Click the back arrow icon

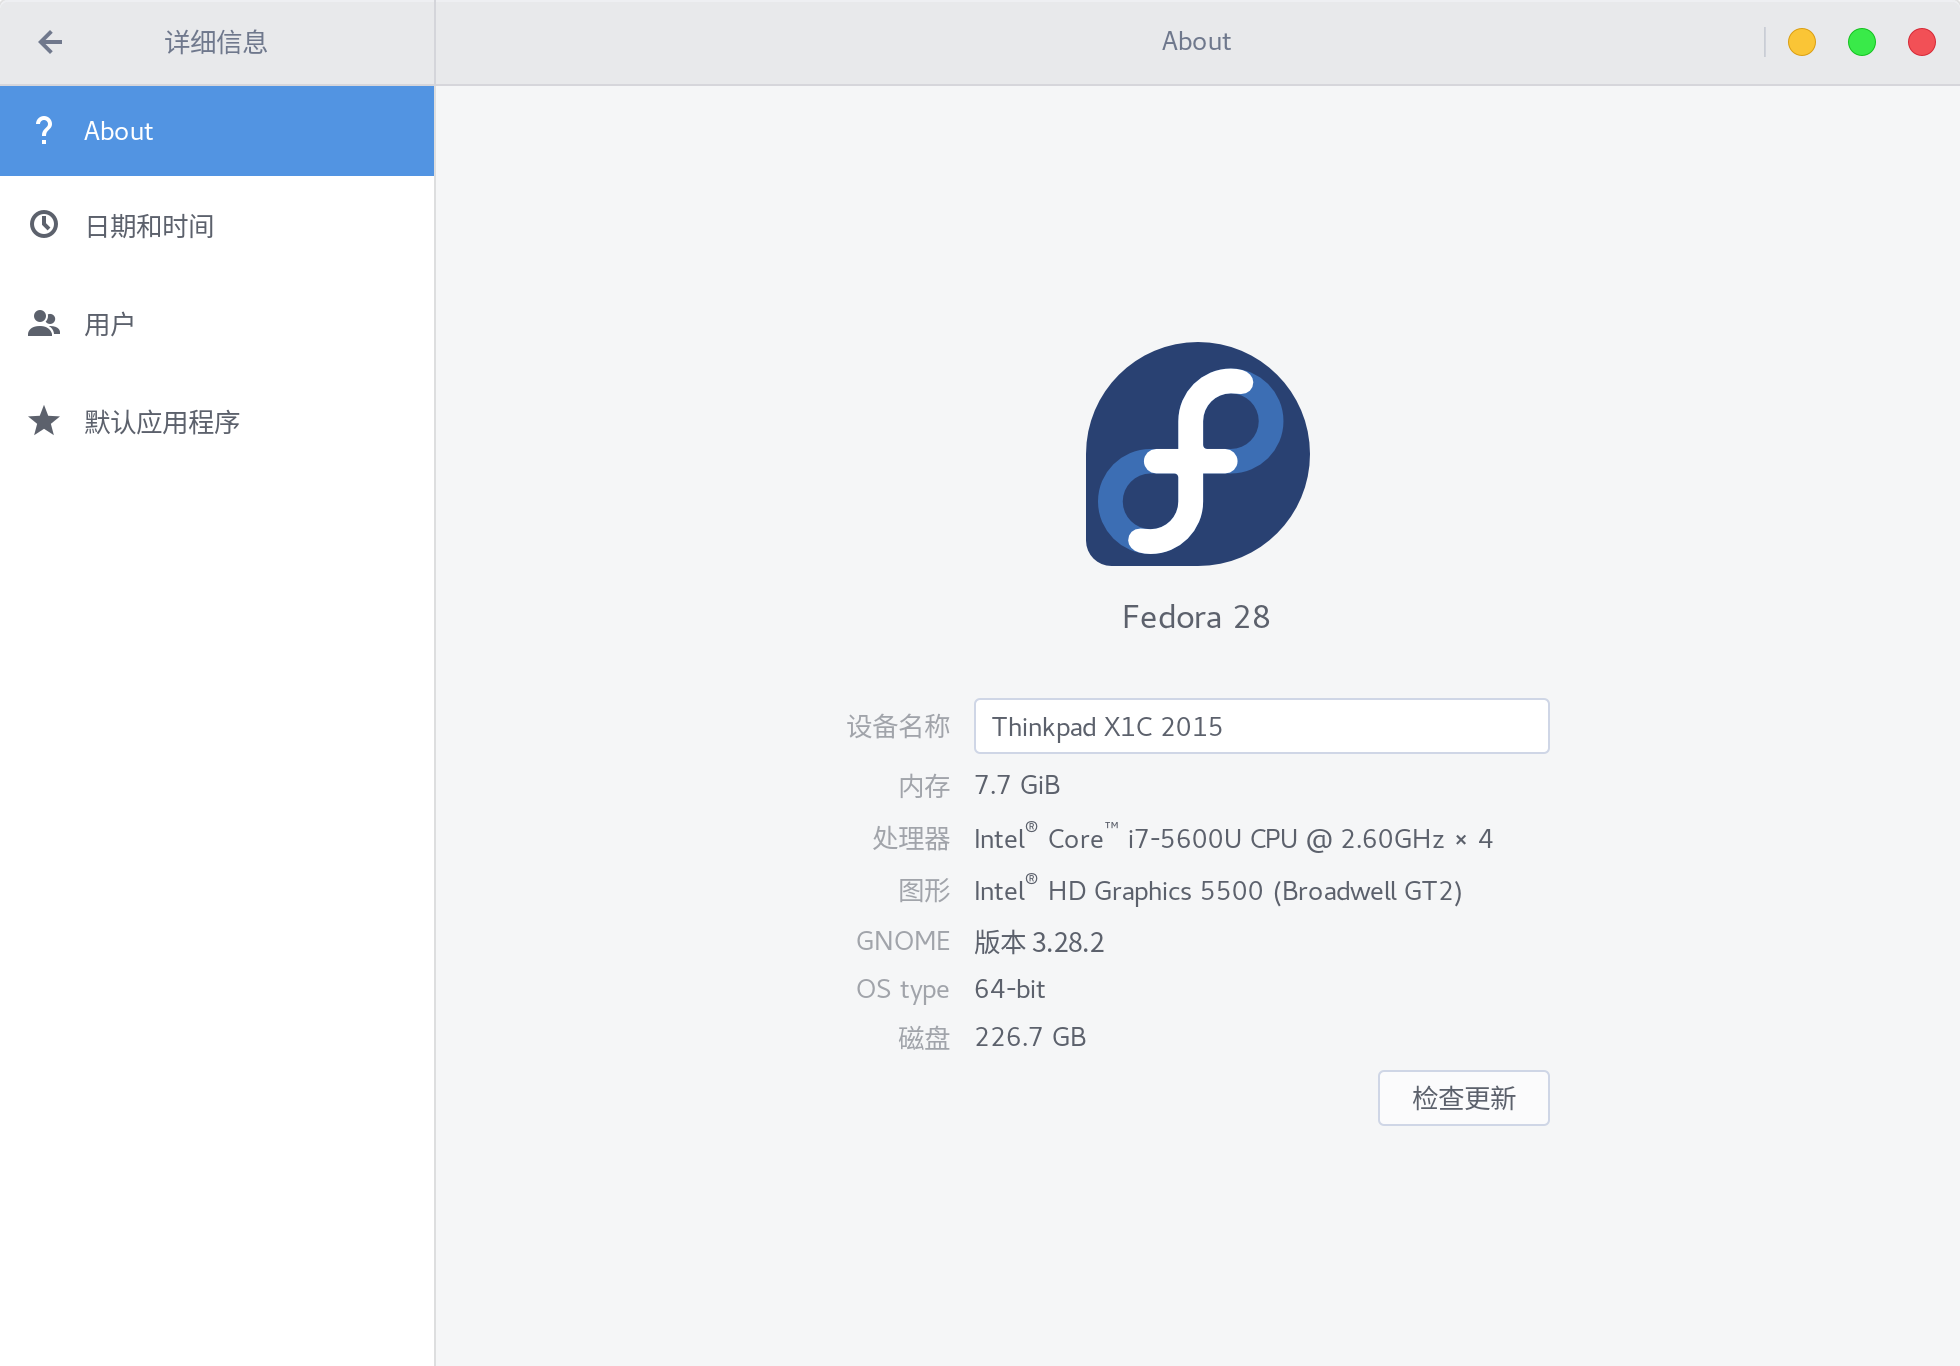pos(50,42)
